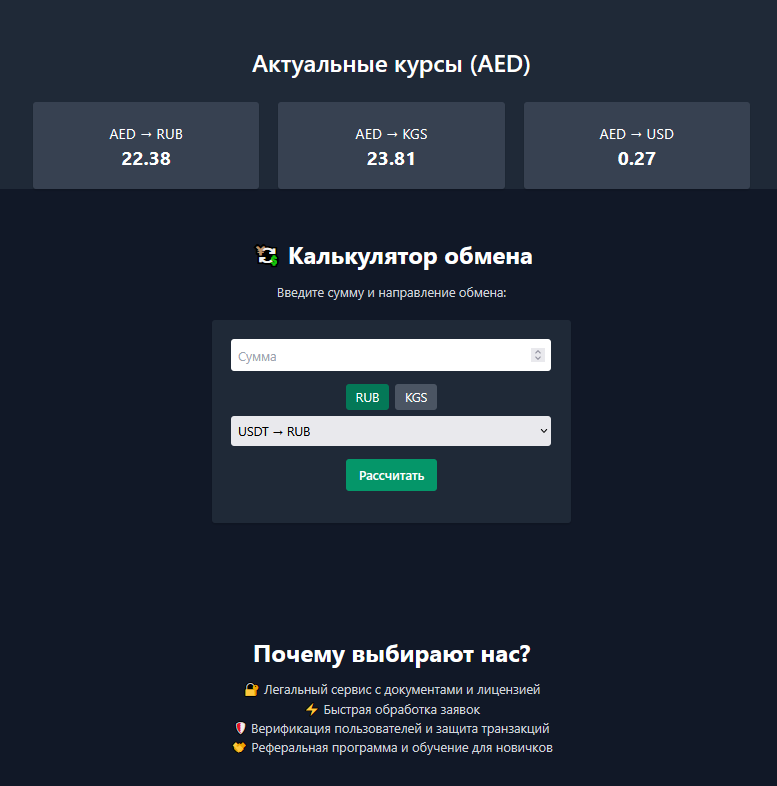
Task: Click the lightning bolt icon near Быстрая обработка
Action: click(311, 709)
